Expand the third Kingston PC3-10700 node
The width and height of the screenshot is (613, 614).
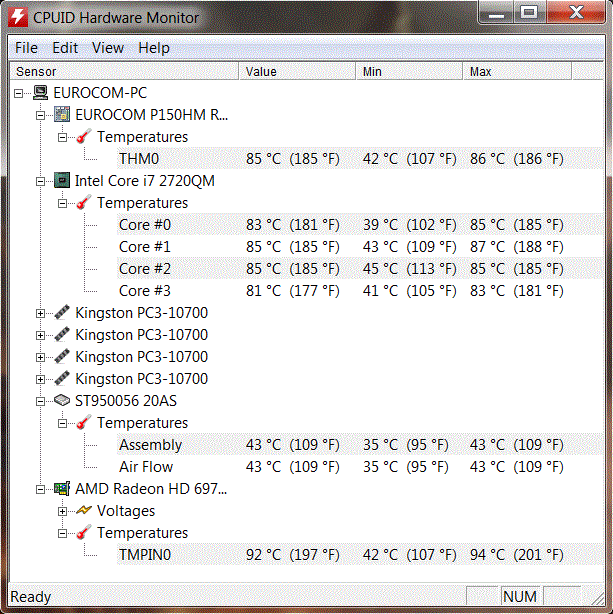40,358
